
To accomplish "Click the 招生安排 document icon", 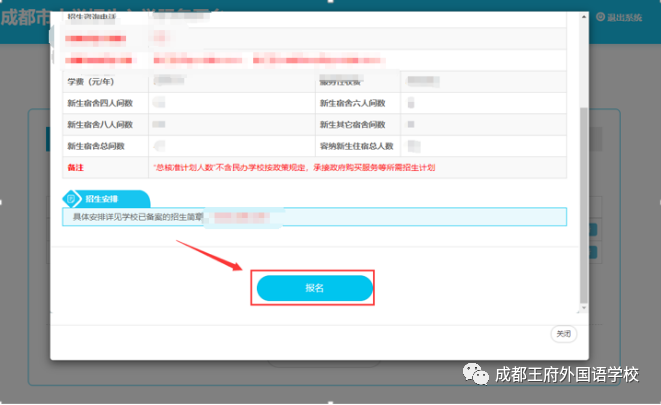I will (x=71, y=199).
